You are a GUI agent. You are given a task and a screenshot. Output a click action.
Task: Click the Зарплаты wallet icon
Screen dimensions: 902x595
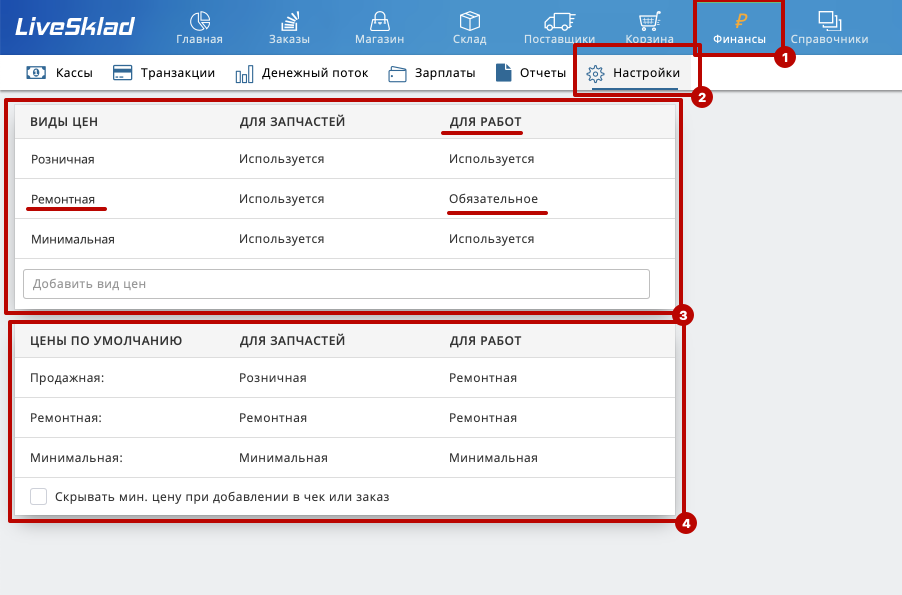[398, 74]
